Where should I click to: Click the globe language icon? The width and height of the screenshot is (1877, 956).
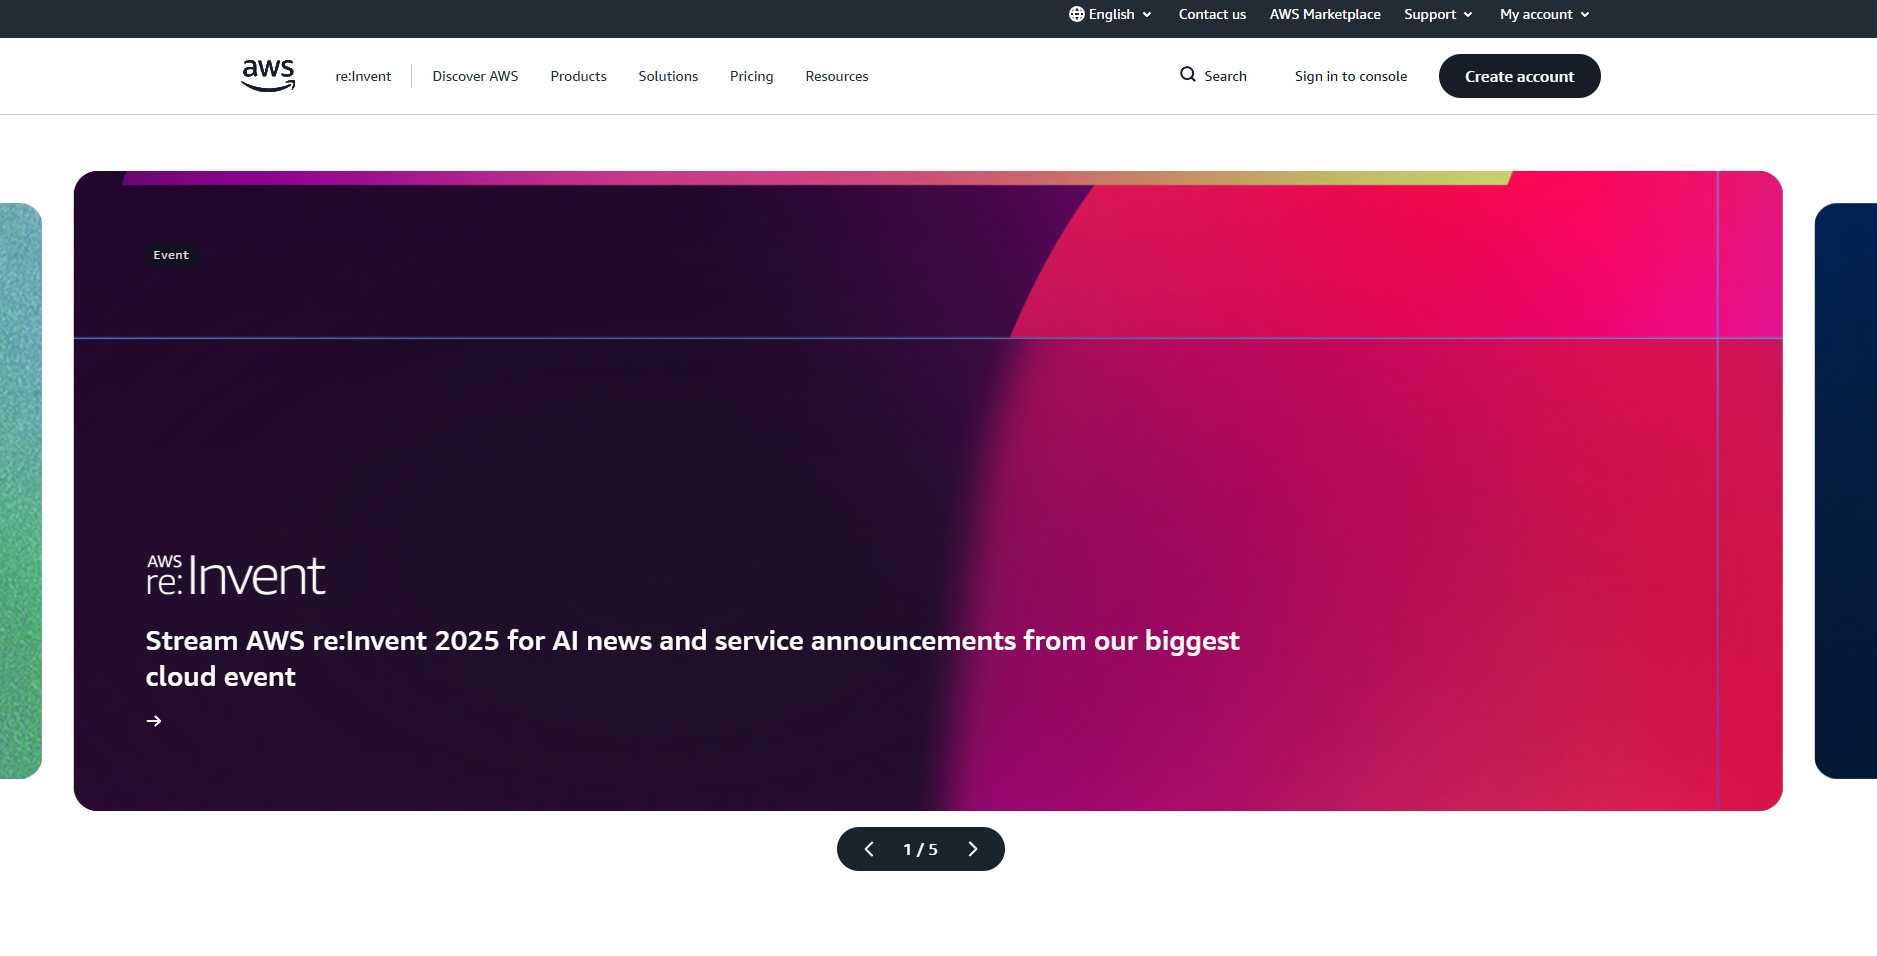(x=1077, y=14)
